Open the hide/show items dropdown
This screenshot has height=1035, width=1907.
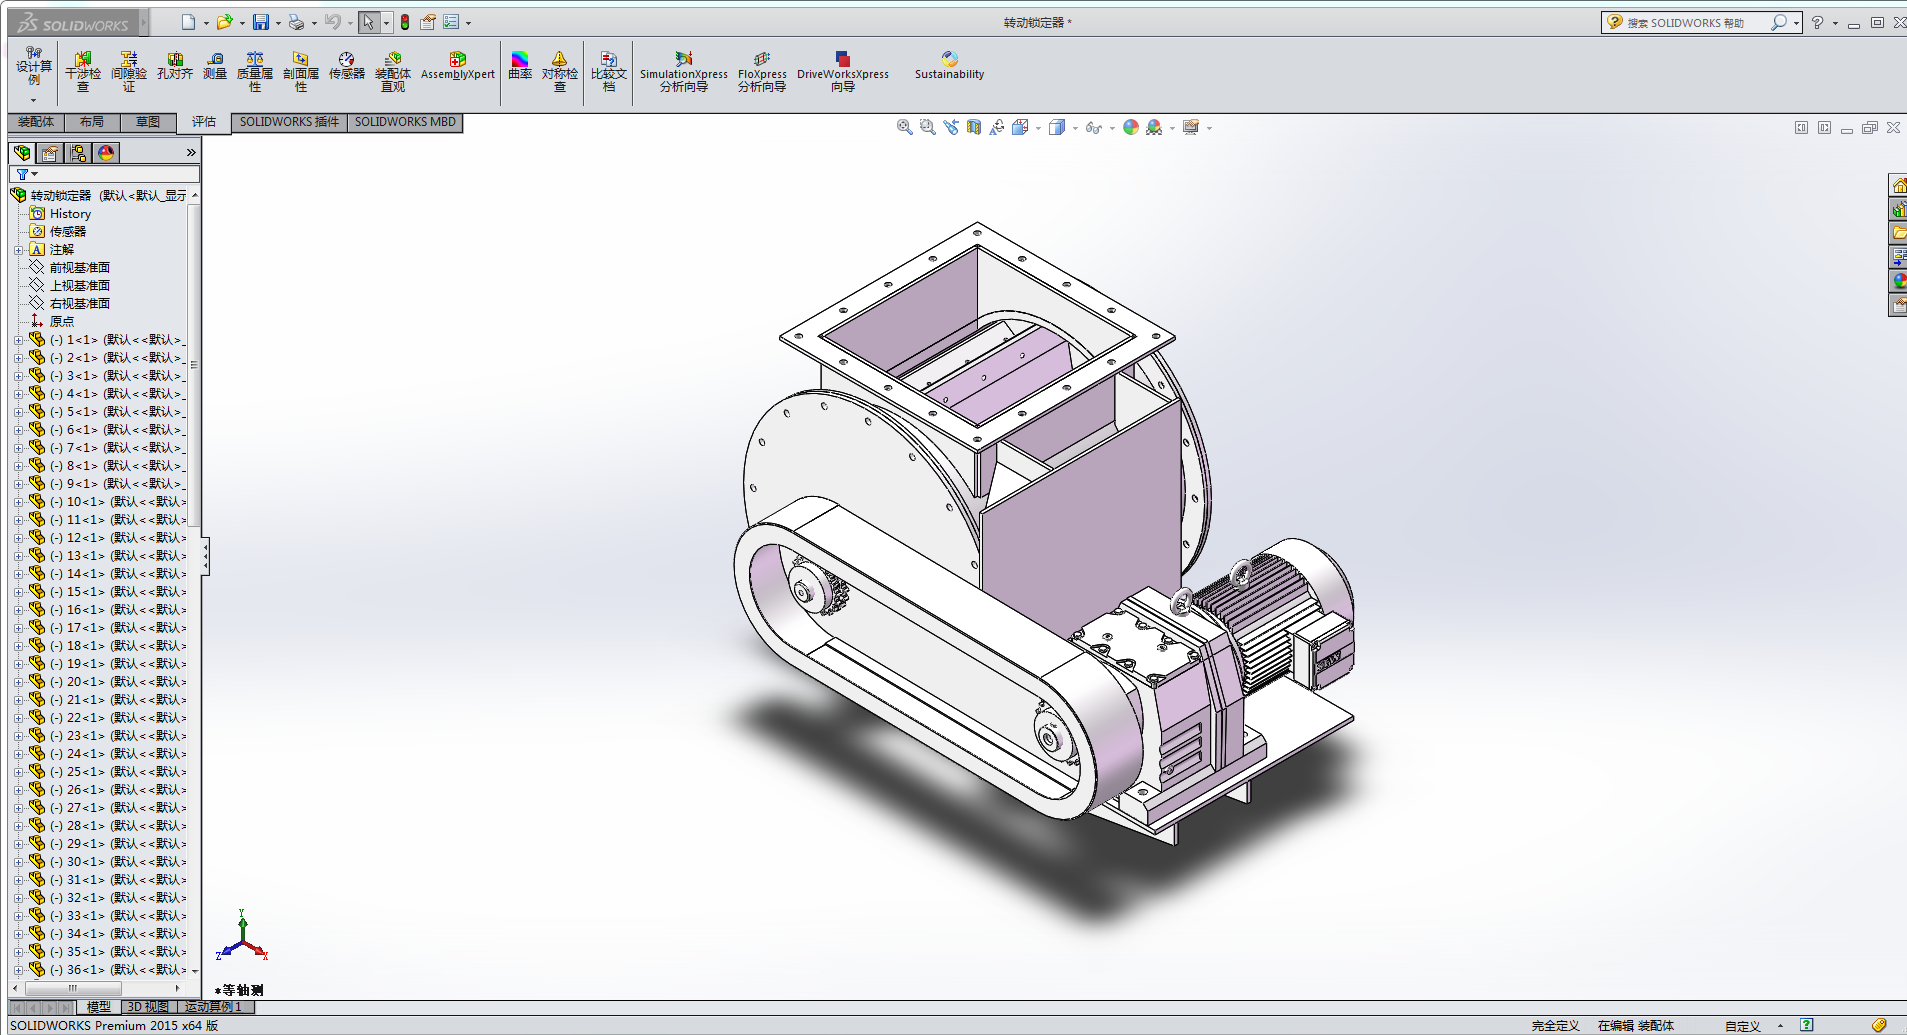[1112, 128]
